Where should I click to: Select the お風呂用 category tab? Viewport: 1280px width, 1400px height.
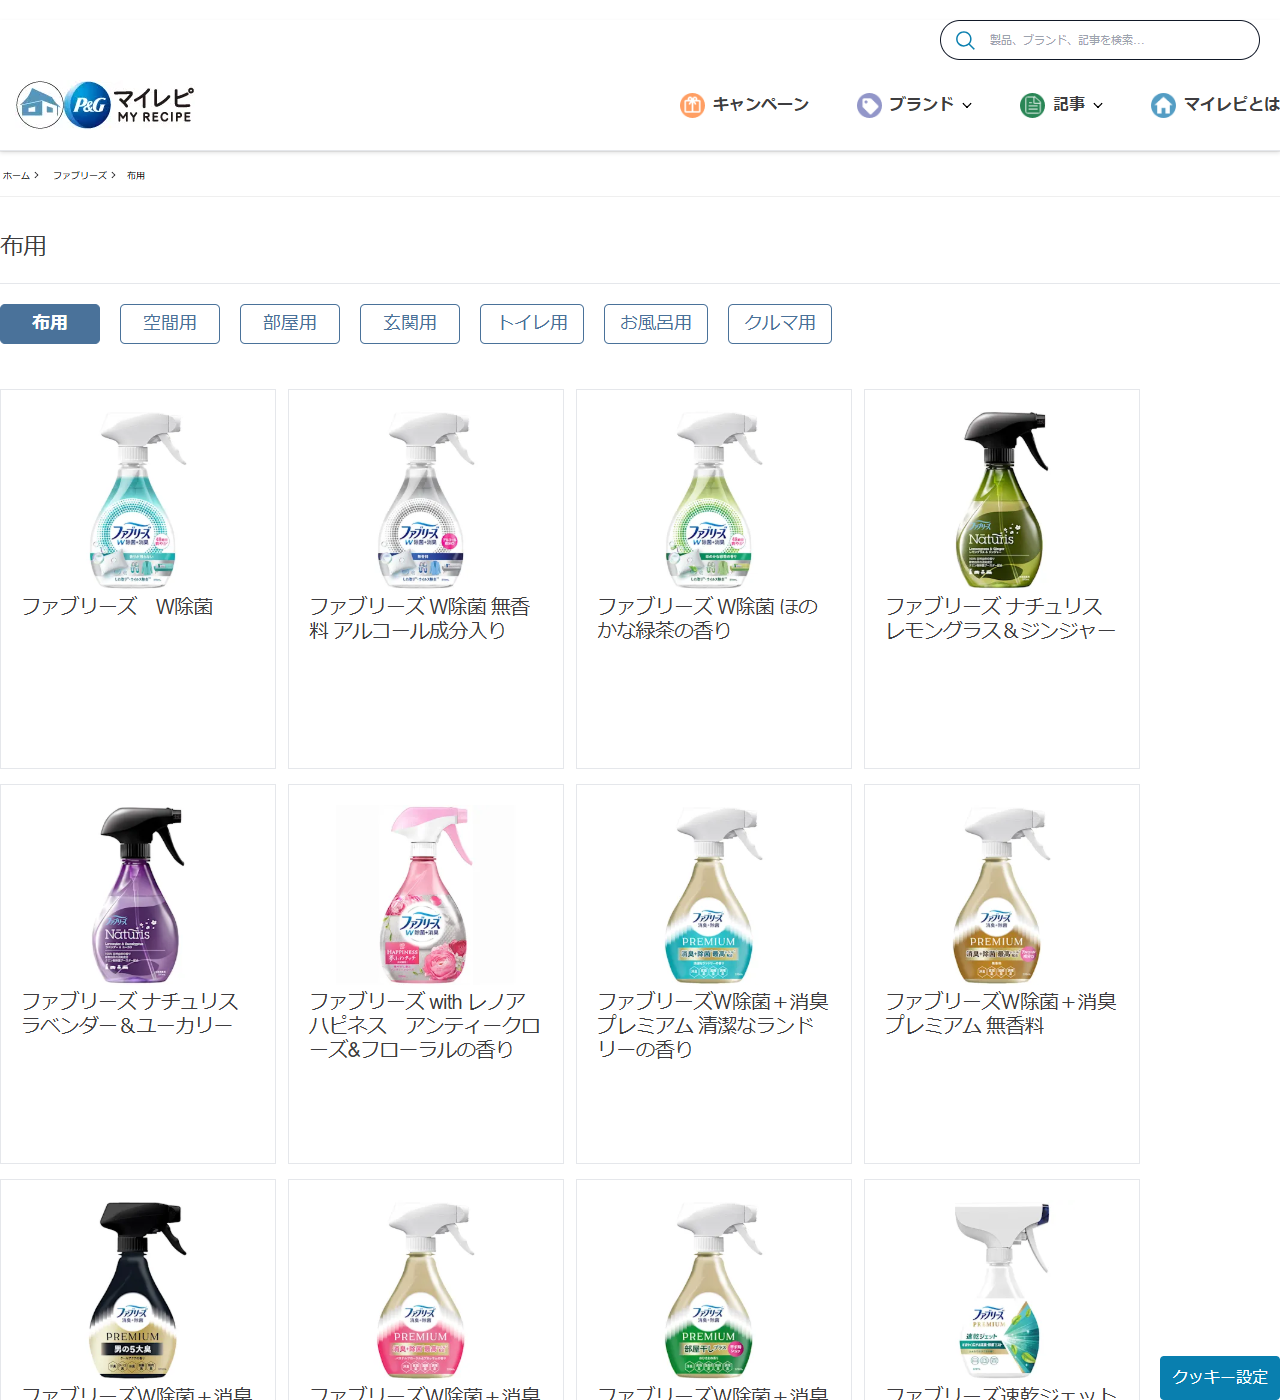(656, 324)
